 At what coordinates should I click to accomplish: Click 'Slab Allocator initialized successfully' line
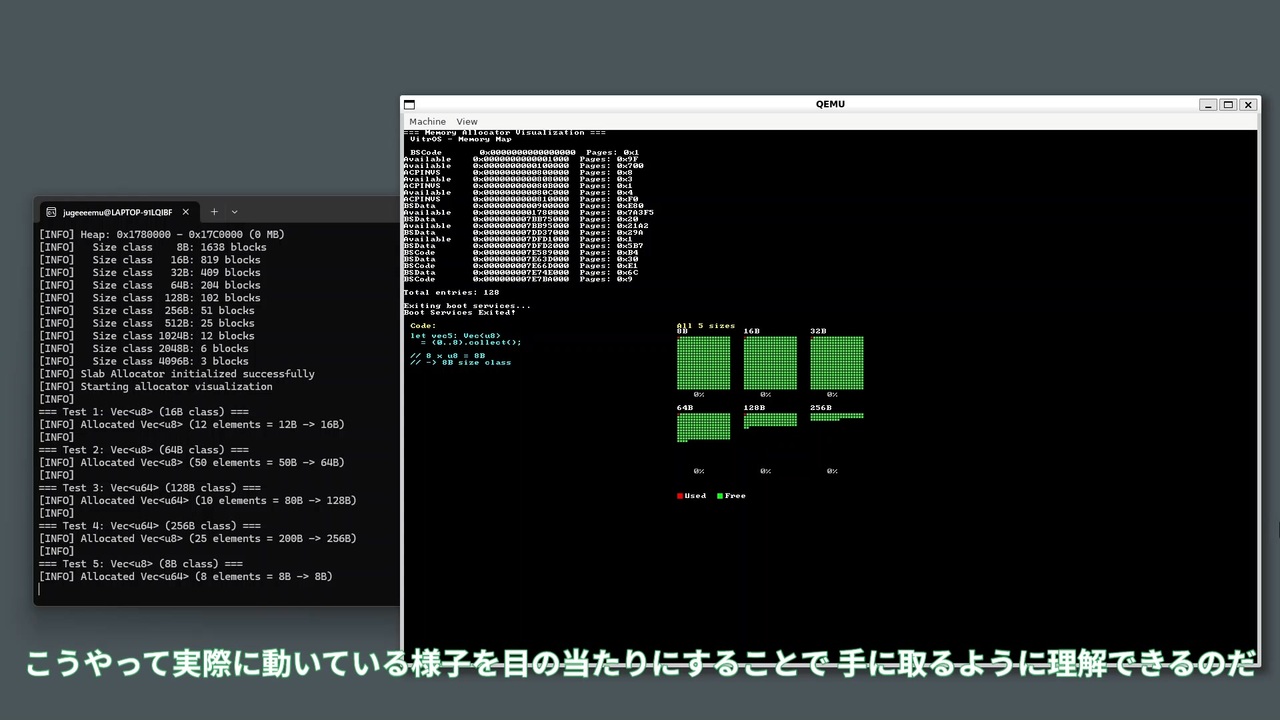[177, 374]
